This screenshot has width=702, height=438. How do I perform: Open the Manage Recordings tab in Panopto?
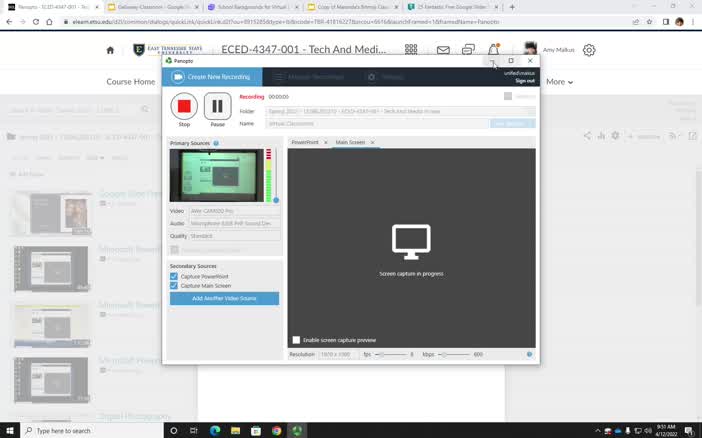coord(309,77)
